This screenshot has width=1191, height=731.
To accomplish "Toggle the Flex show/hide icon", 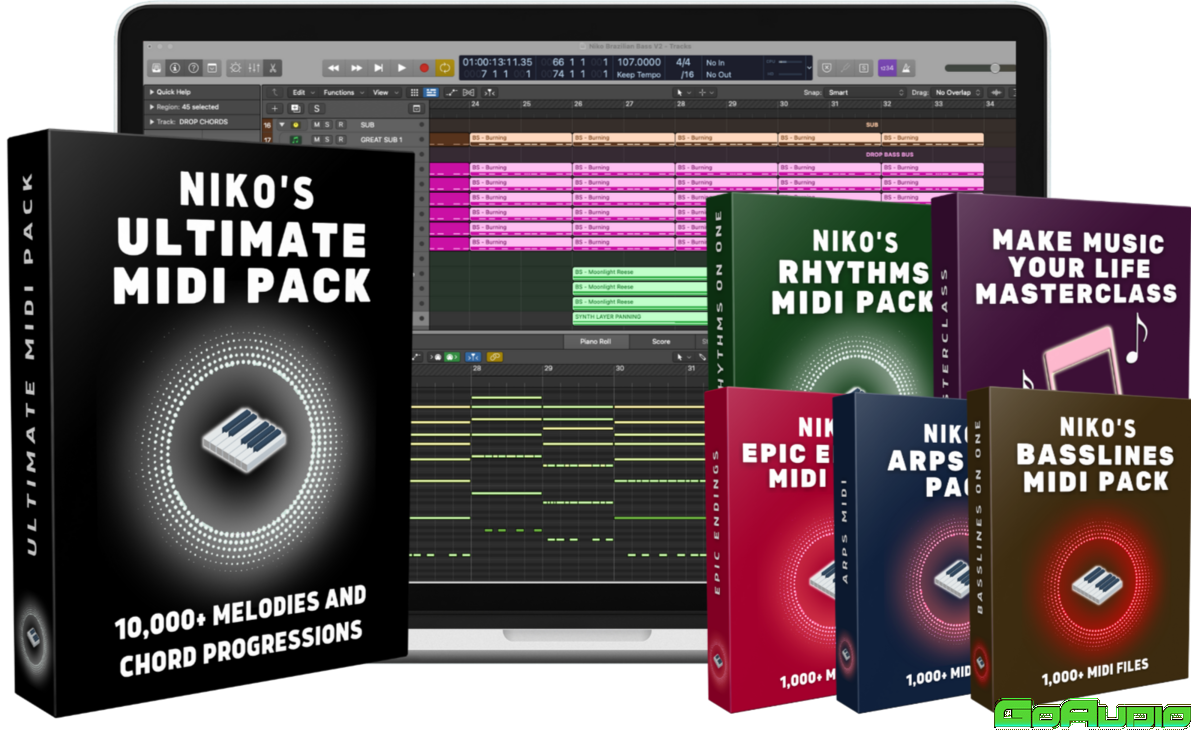I will tap(469, 93).
